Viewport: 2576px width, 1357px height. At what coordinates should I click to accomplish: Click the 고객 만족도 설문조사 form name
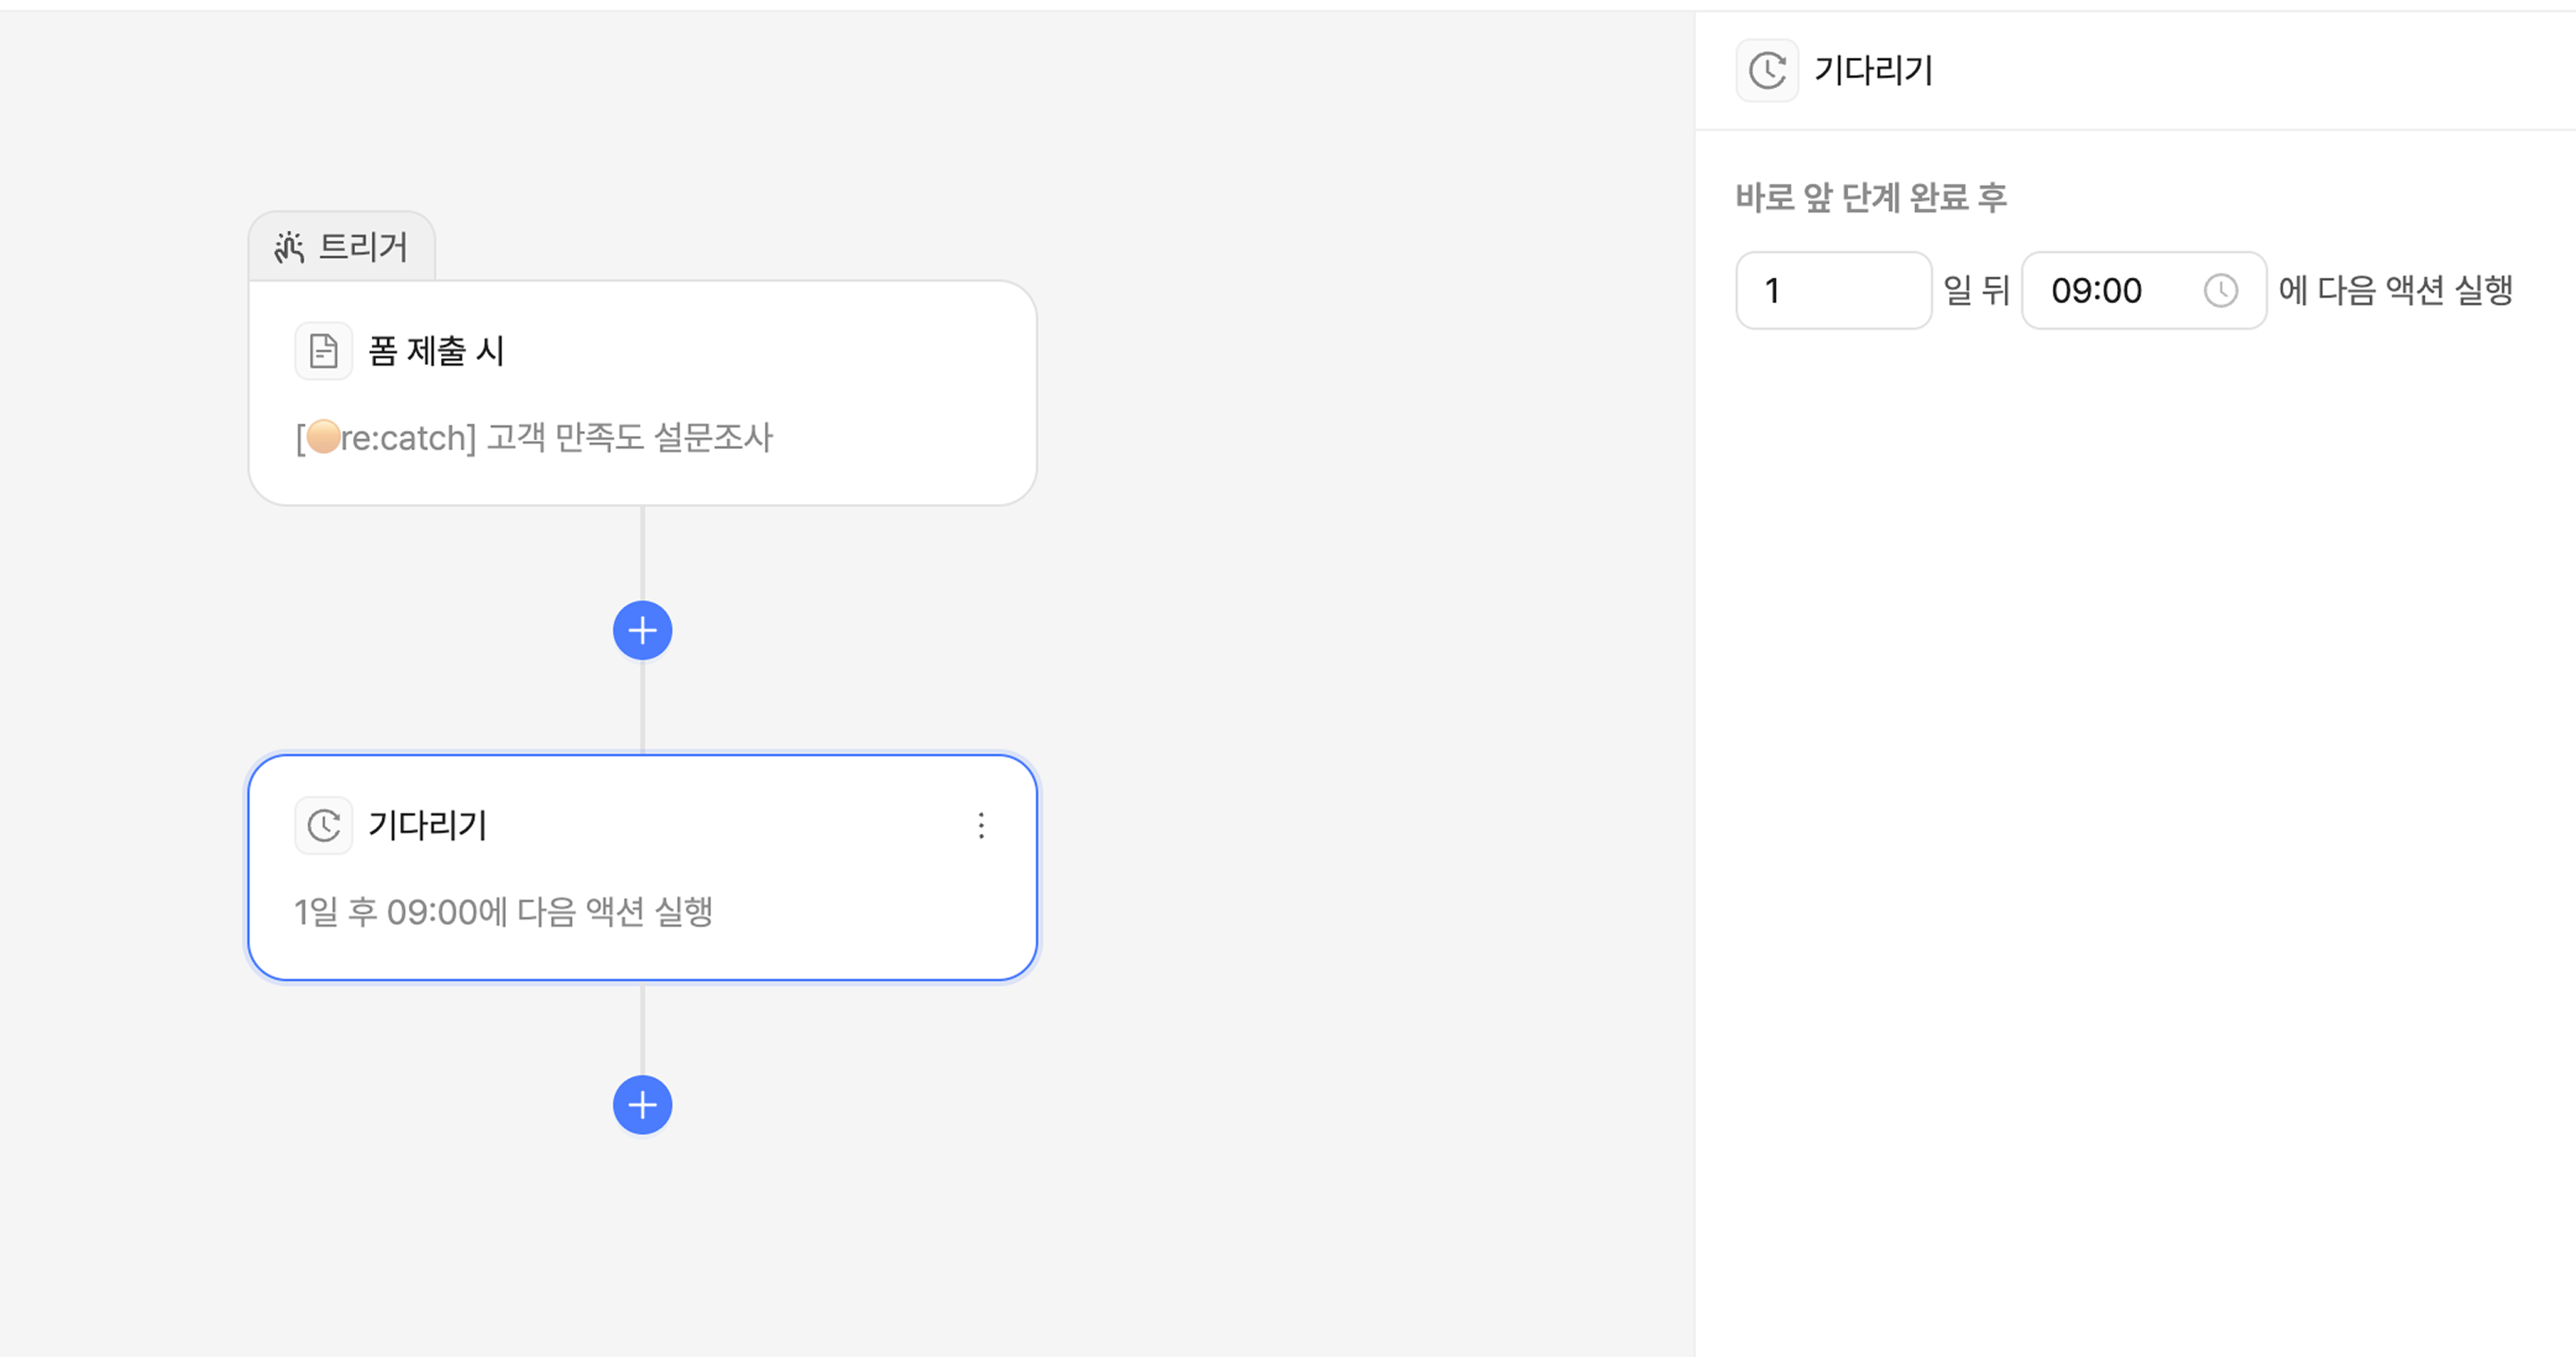tap(630, 438)
